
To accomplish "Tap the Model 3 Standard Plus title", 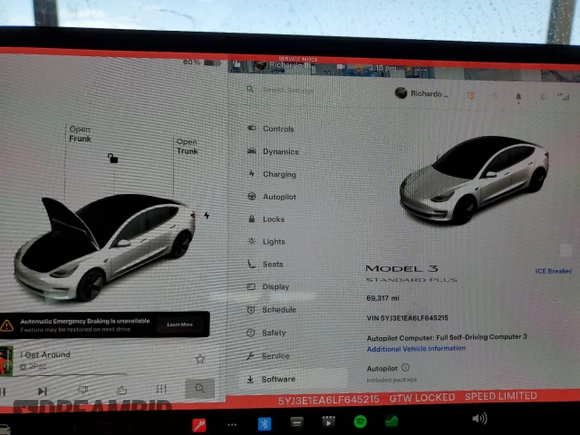I will tap(411, 273).
